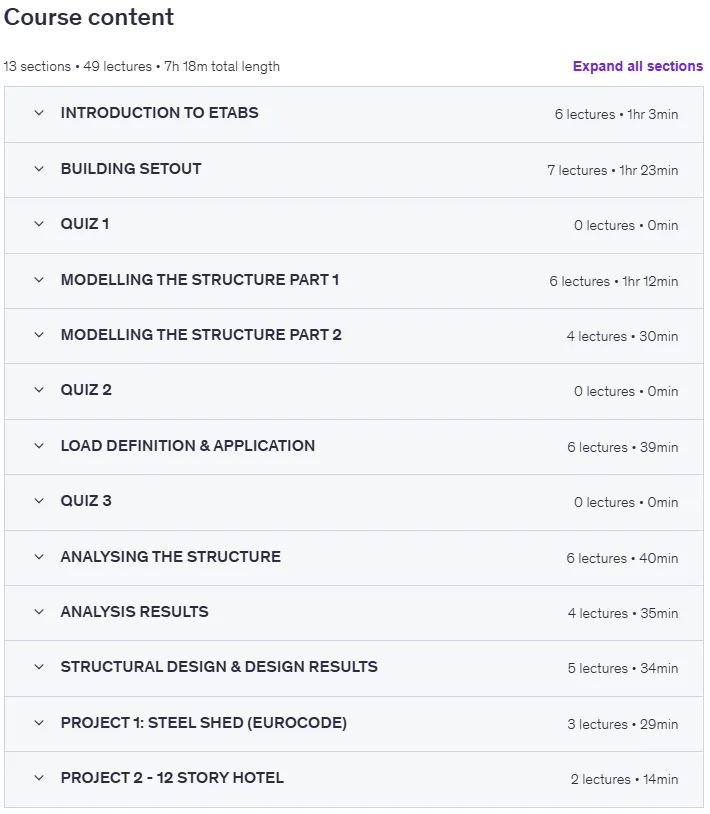
Task: Expand STRUCTURAL DESIGN & DESIGN RESULTS chevron
Action: pos(39,667)
